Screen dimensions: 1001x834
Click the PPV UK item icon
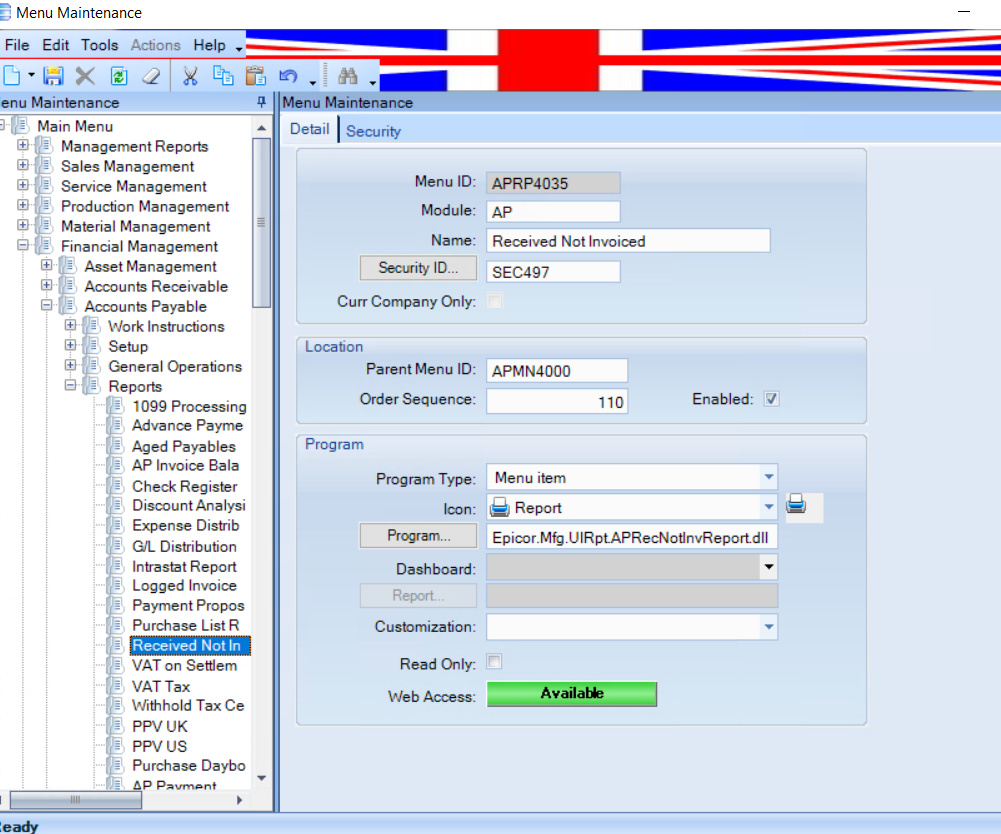[116, 725]
